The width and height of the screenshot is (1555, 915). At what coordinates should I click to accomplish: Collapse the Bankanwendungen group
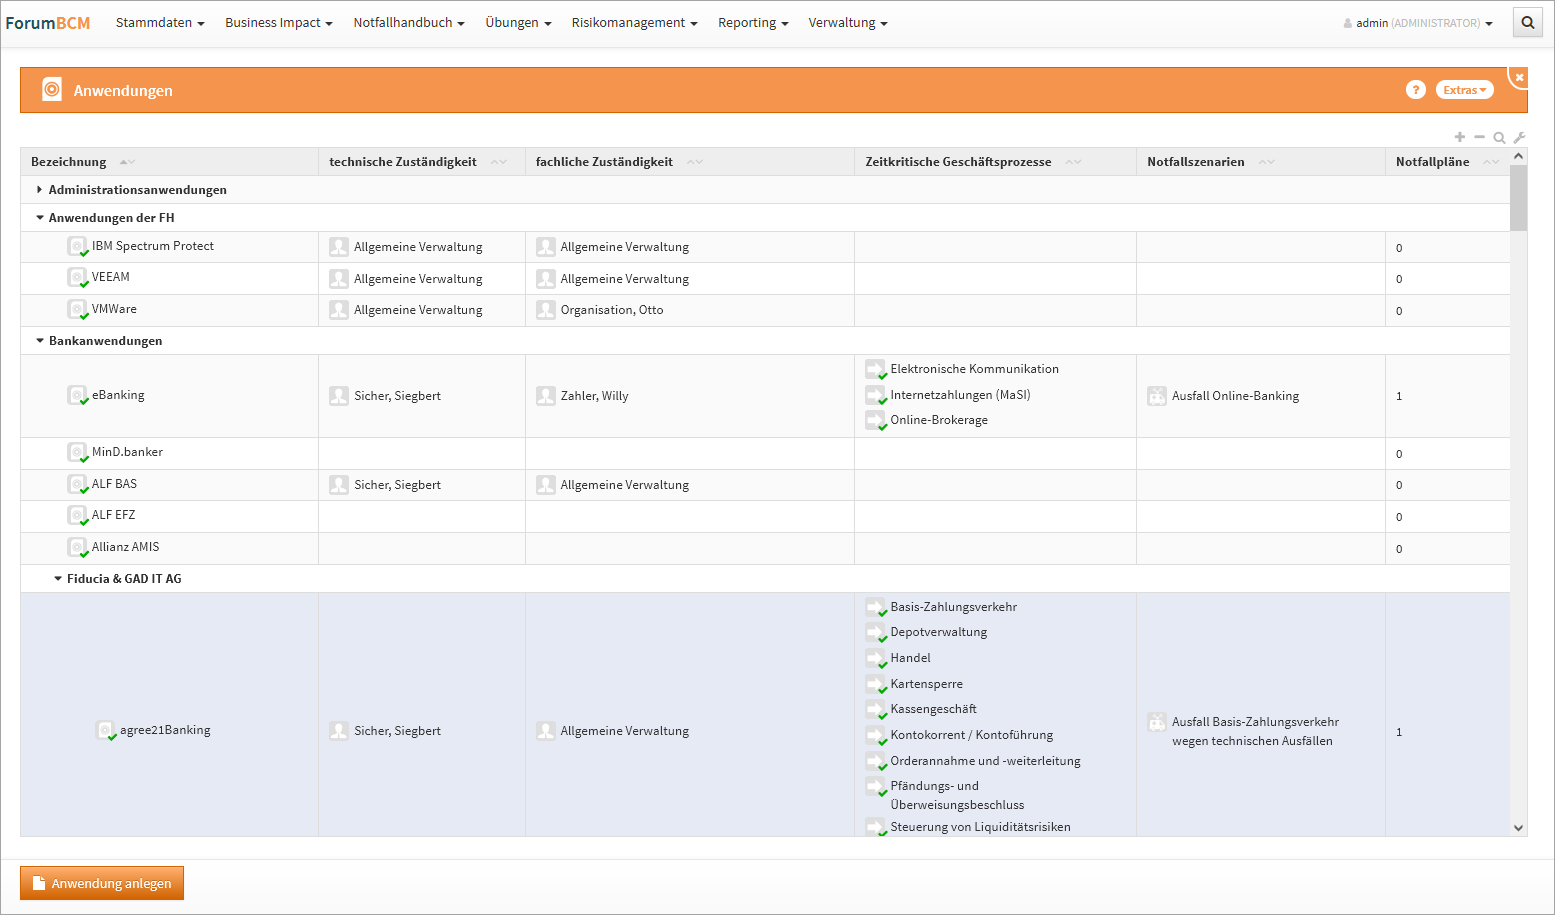[40, 341]
